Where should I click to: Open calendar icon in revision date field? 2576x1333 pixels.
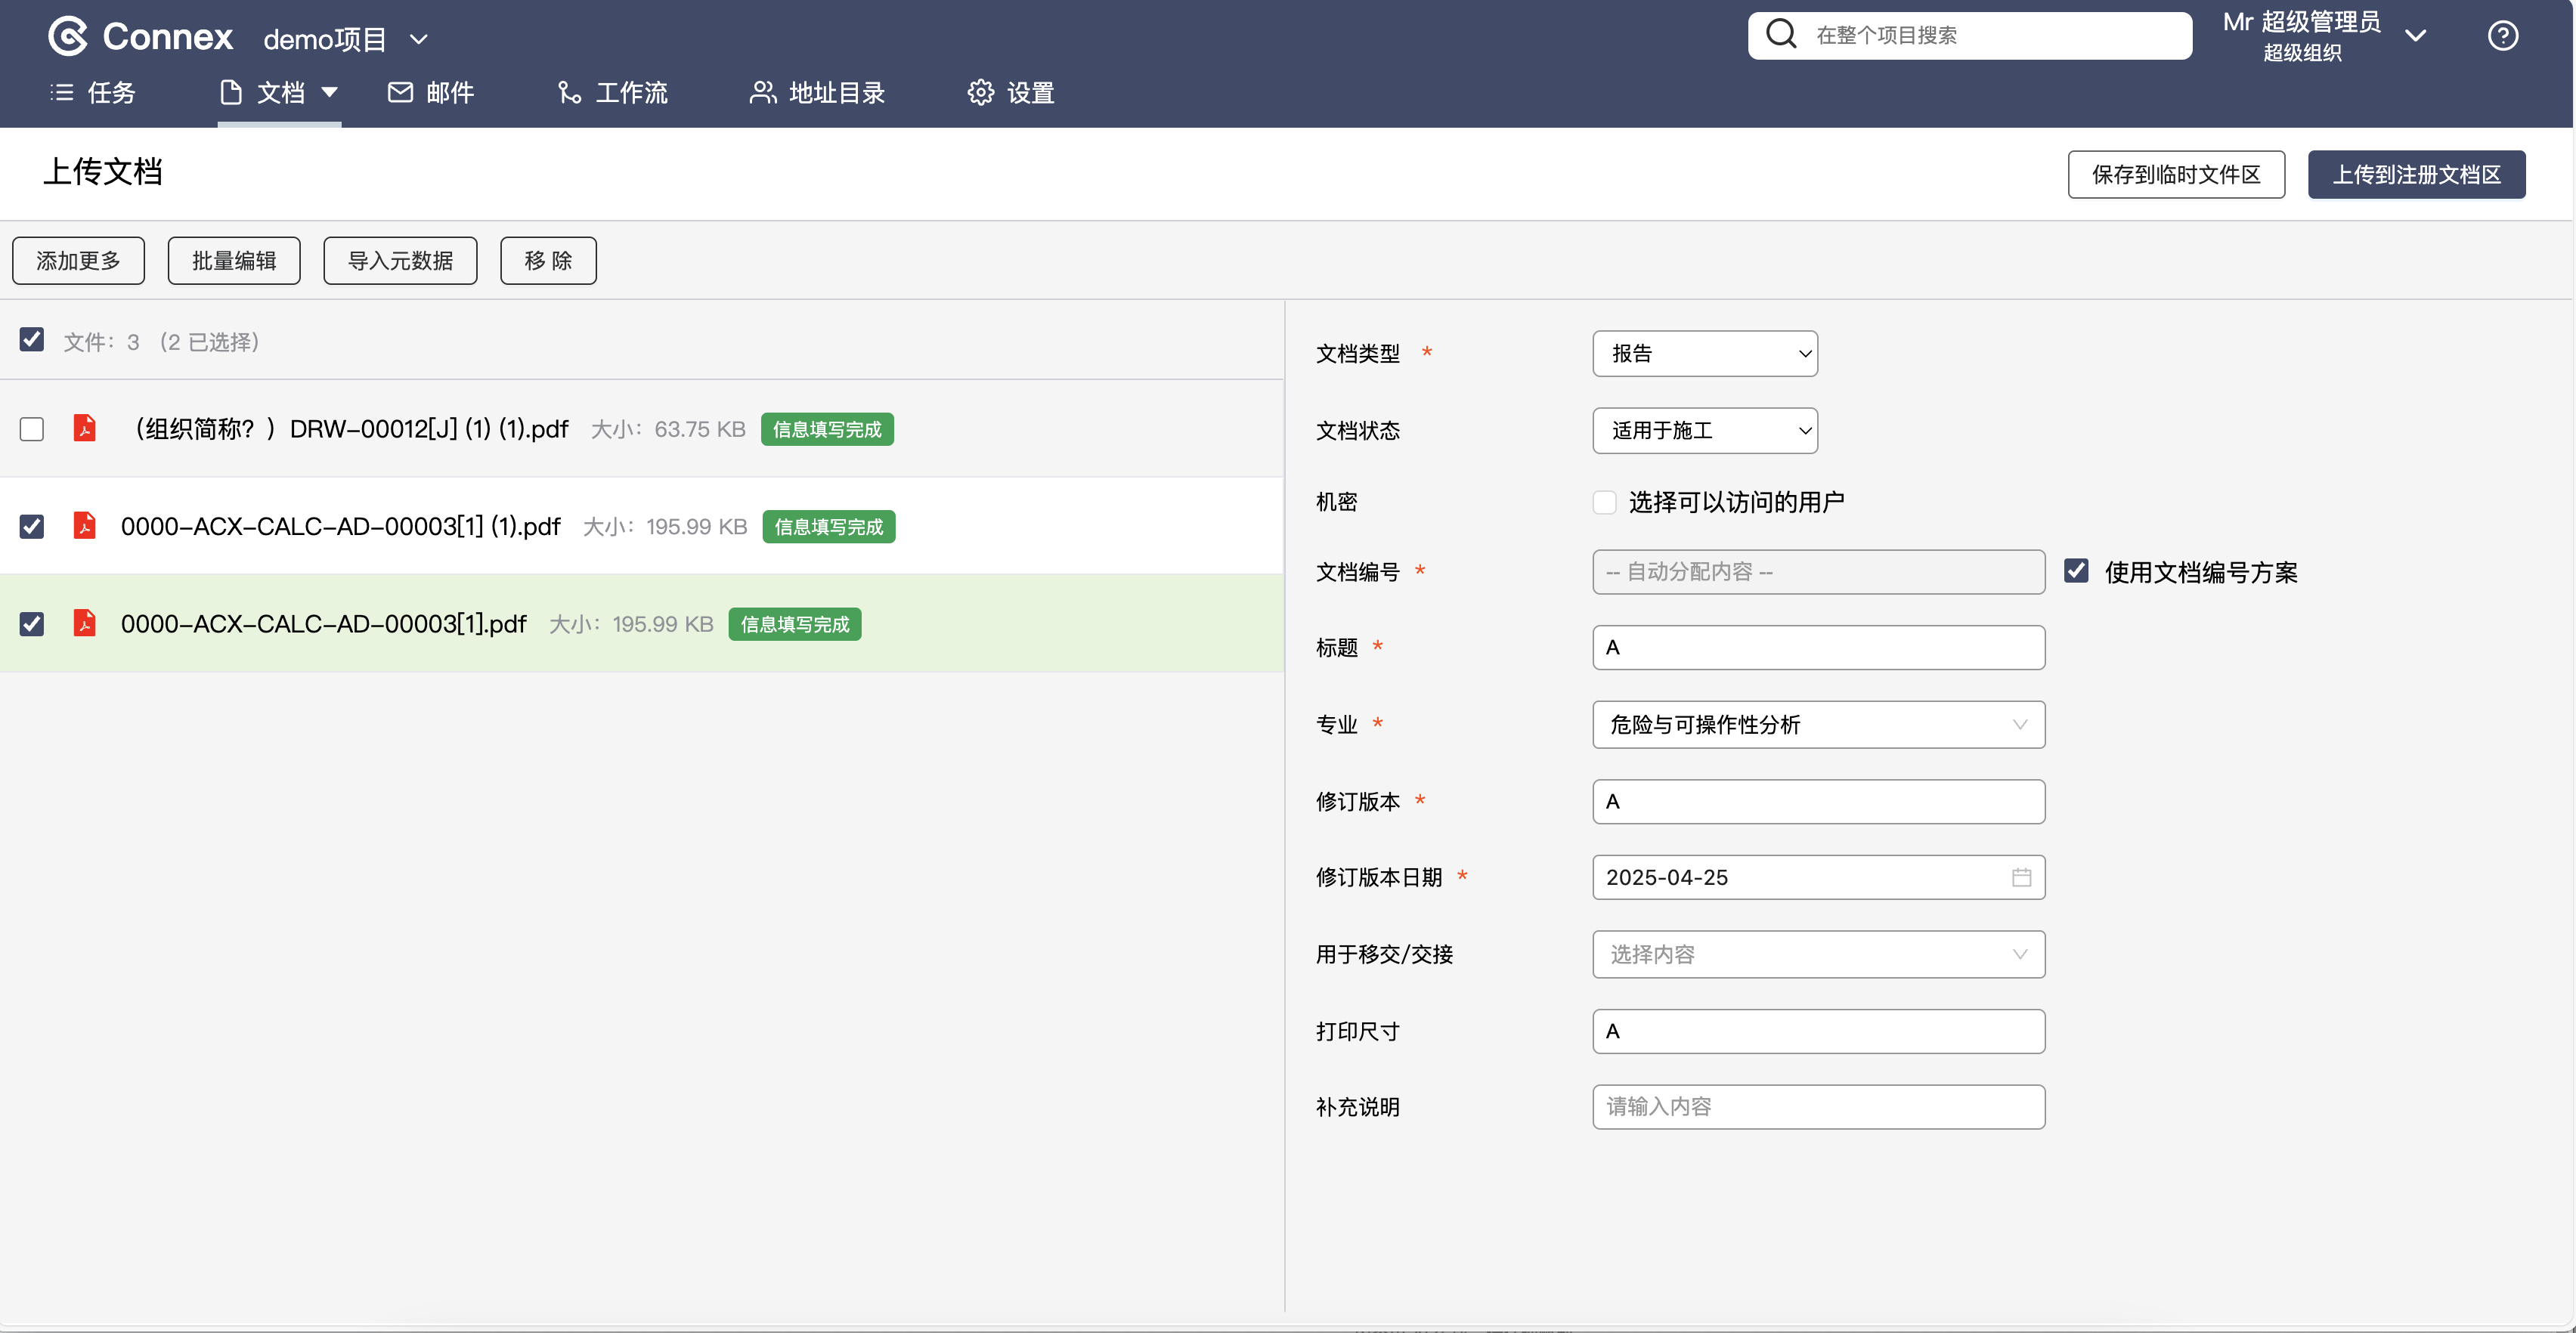click(x=2021, y=877)
